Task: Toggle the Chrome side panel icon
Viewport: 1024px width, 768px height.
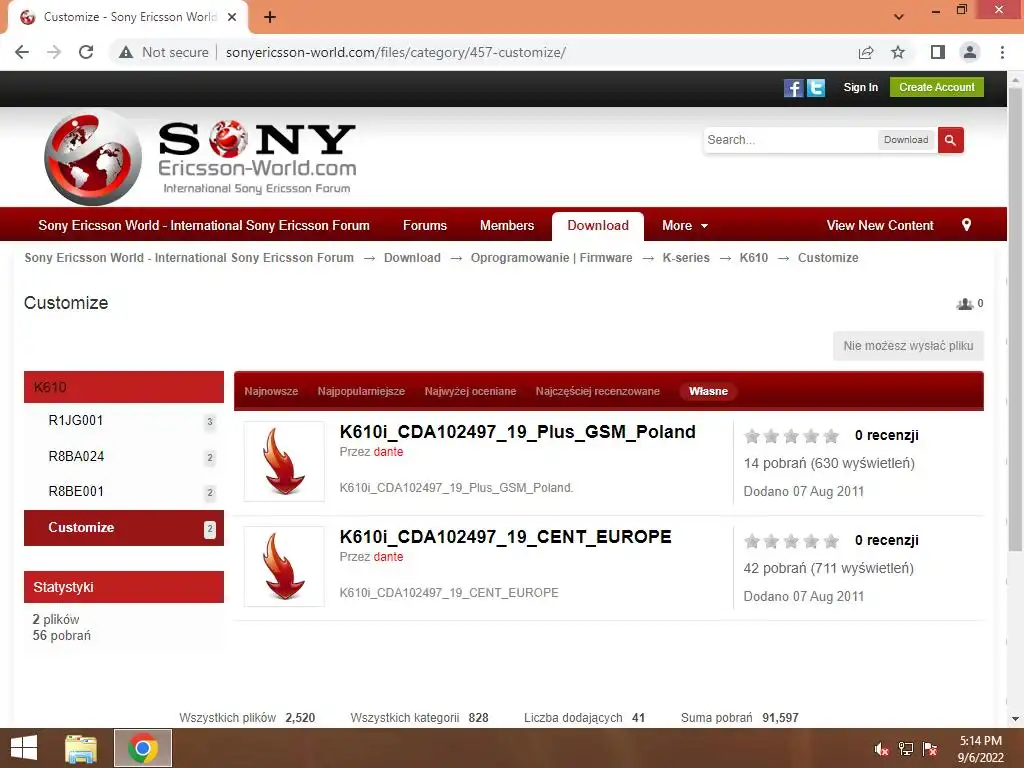Action: tap(938, 52)
